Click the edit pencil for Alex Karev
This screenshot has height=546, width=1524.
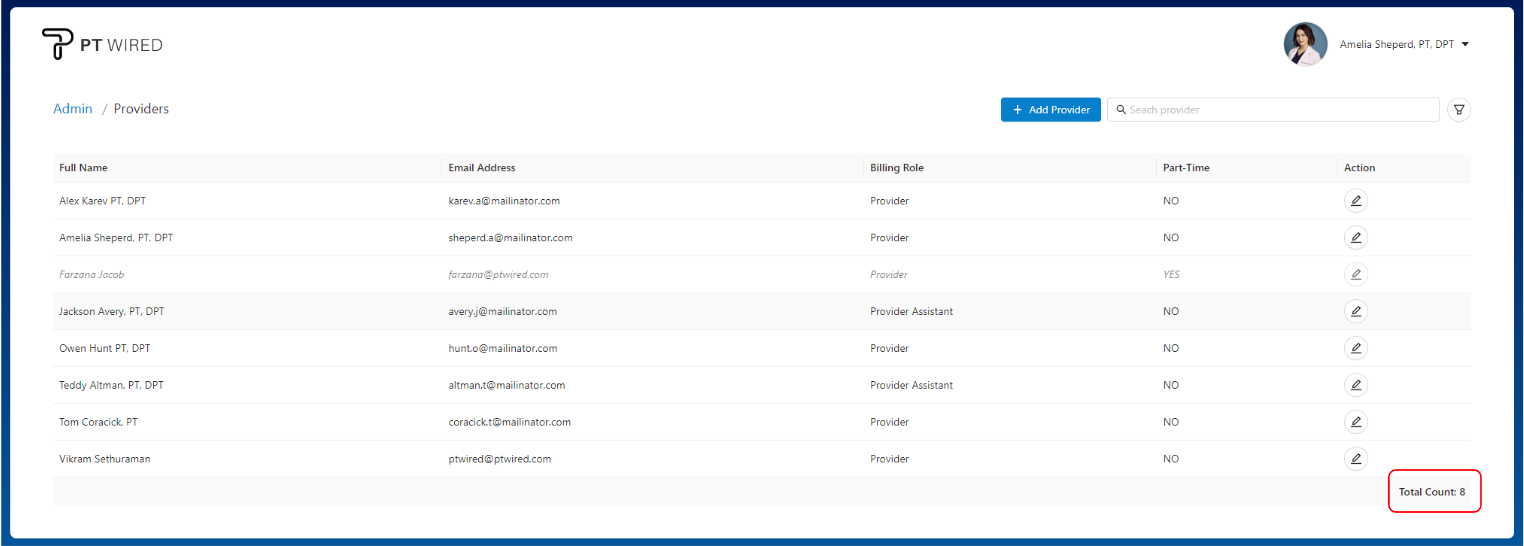point(1355,201)
